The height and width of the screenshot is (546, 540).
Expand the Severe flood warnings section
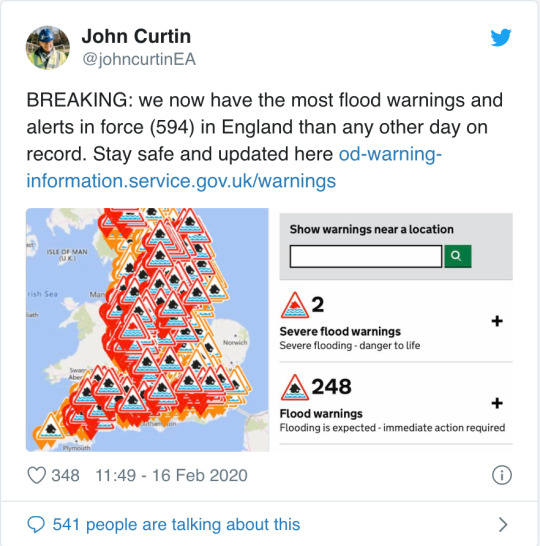click(x=497, y=321)
